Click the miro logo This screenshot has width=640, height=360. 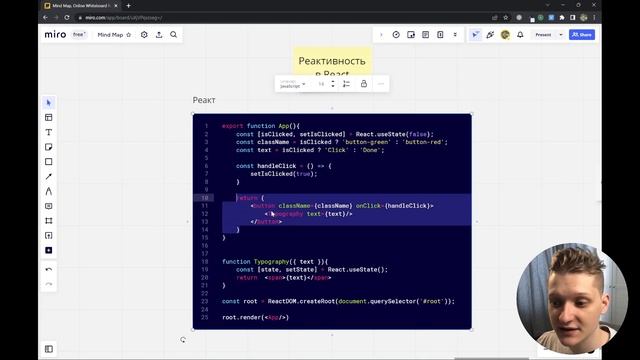point(55,35)
